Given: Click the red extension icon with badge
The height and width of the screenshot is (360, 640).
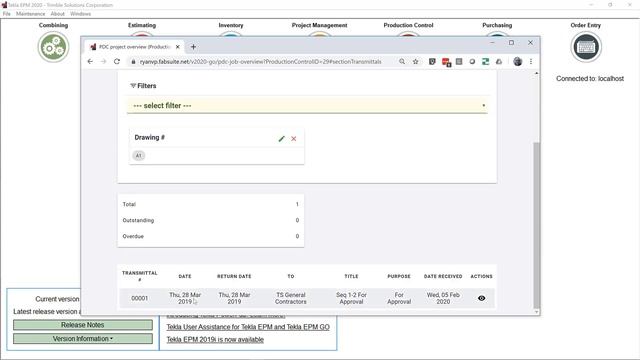Looking at the screenshot, I should tap(446, 62).
